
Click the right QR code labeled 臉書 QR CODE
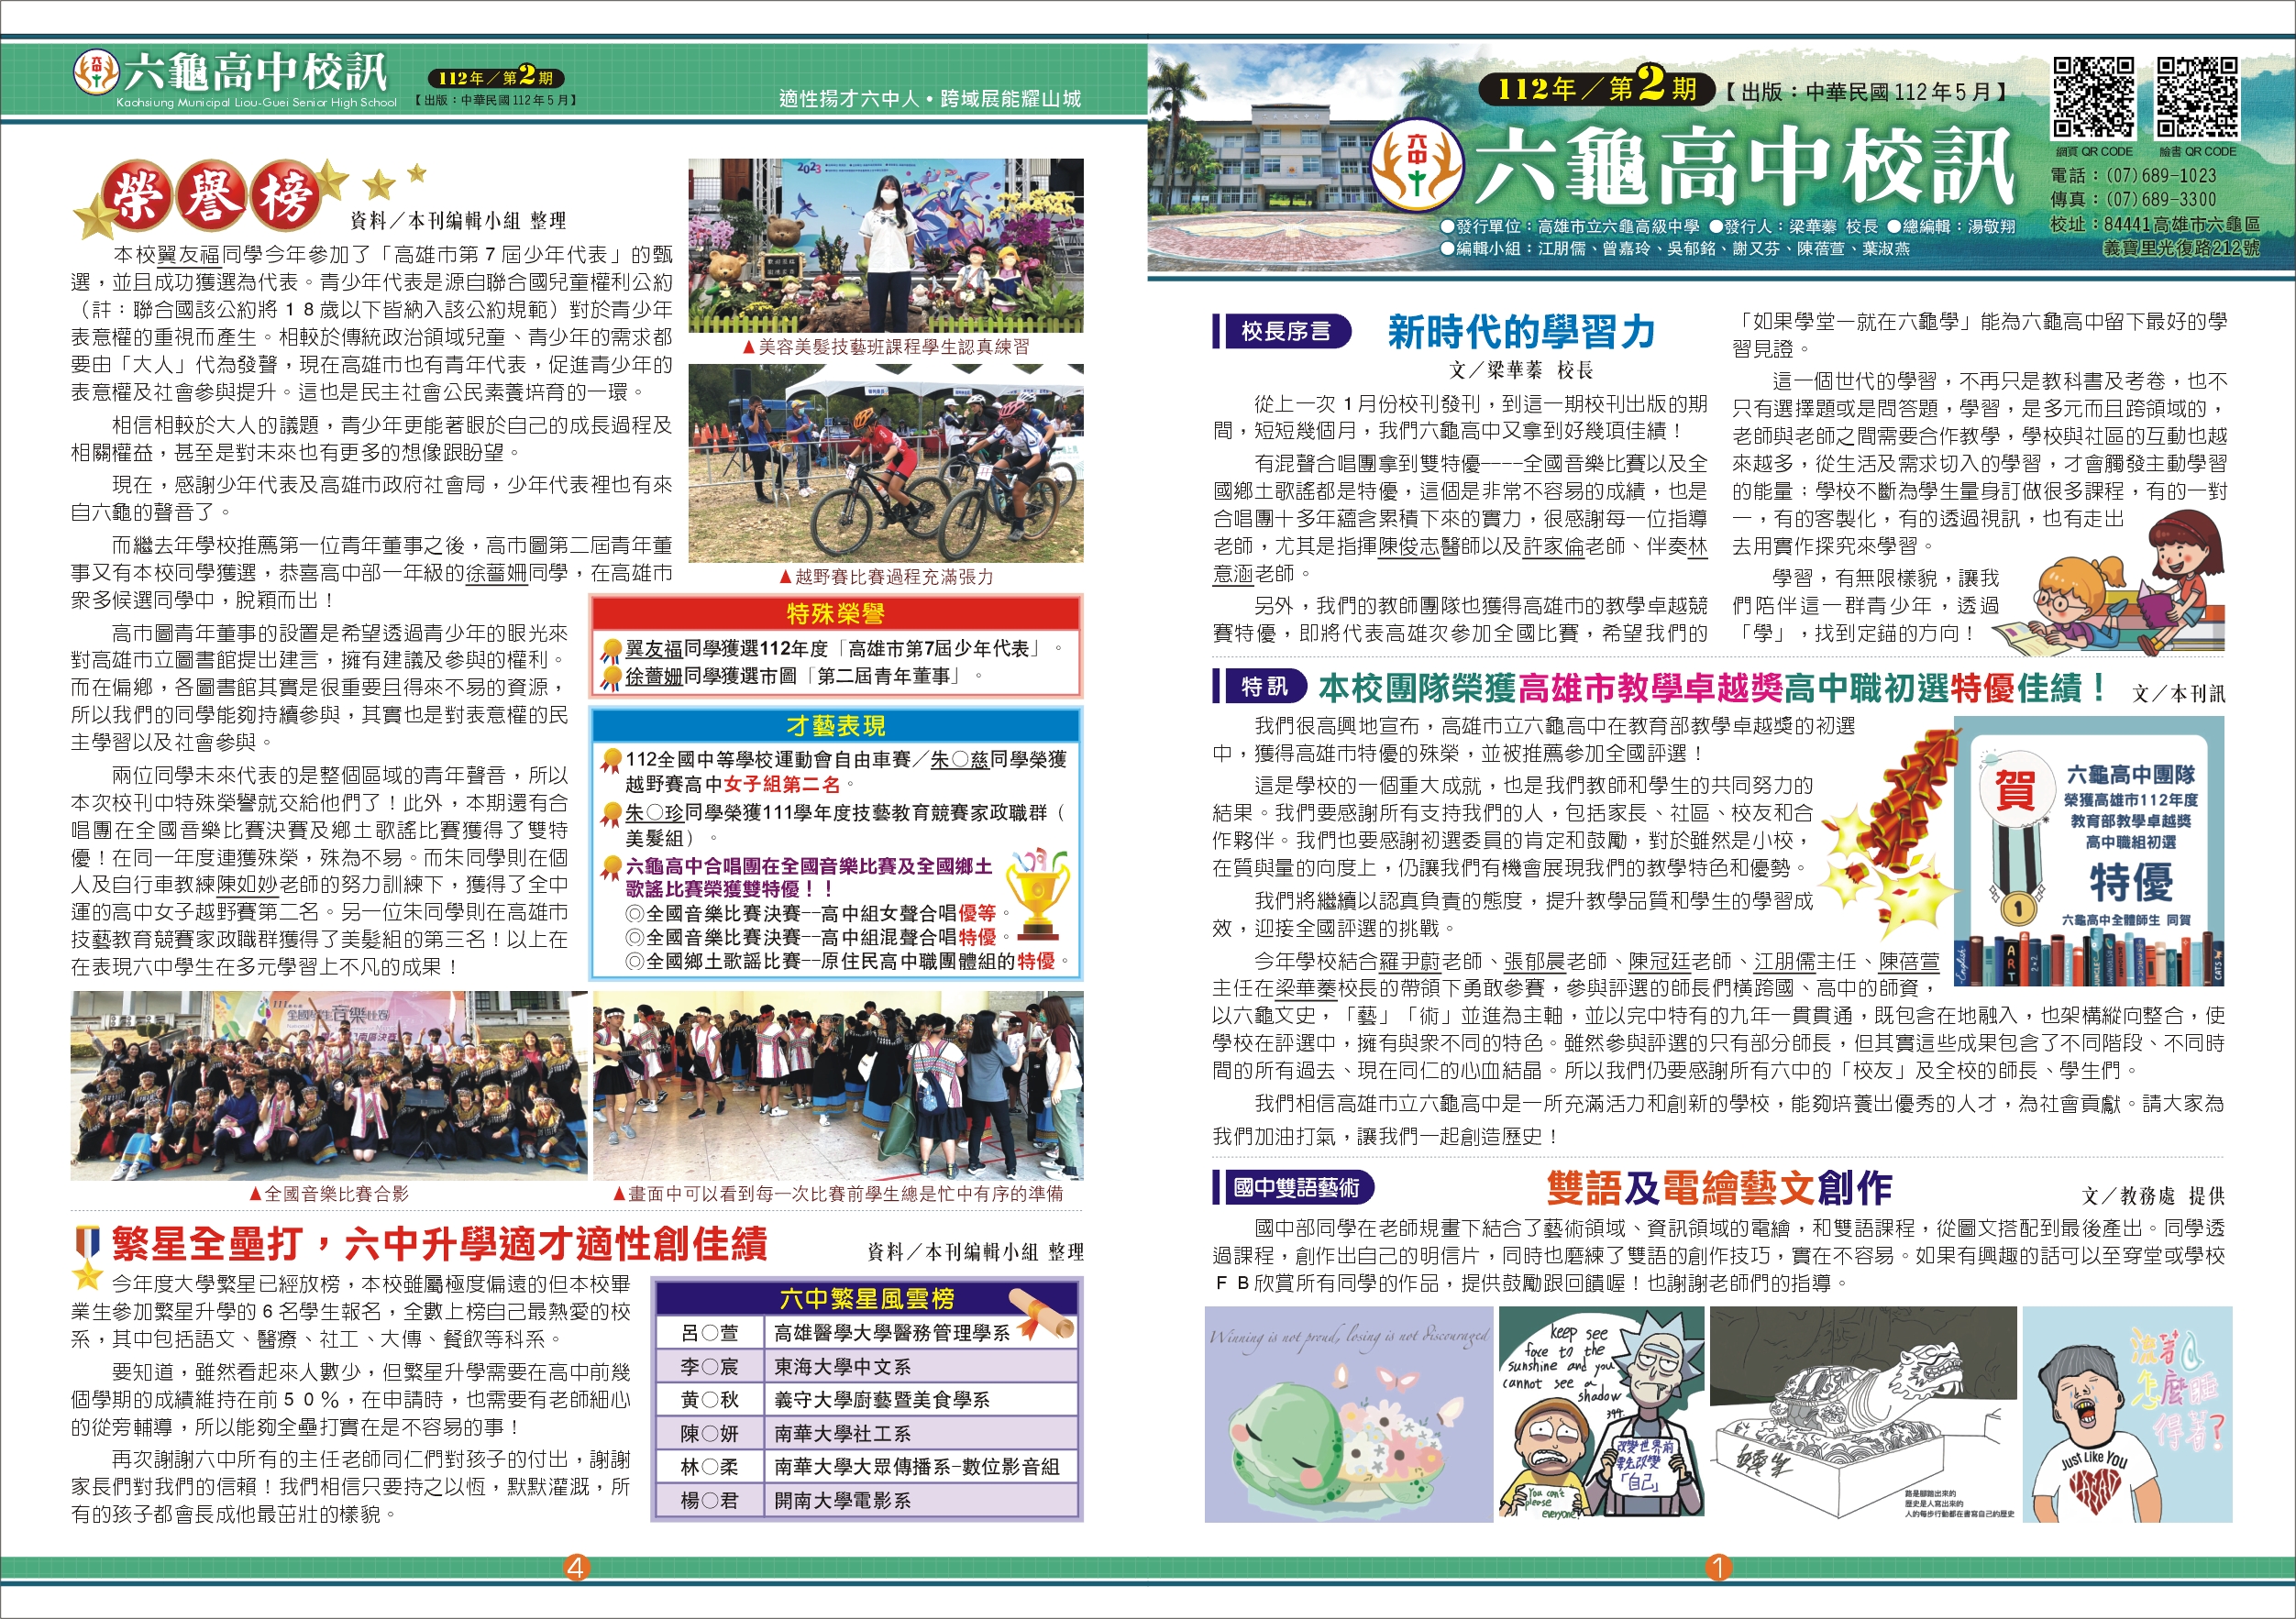pos(2196,98)
